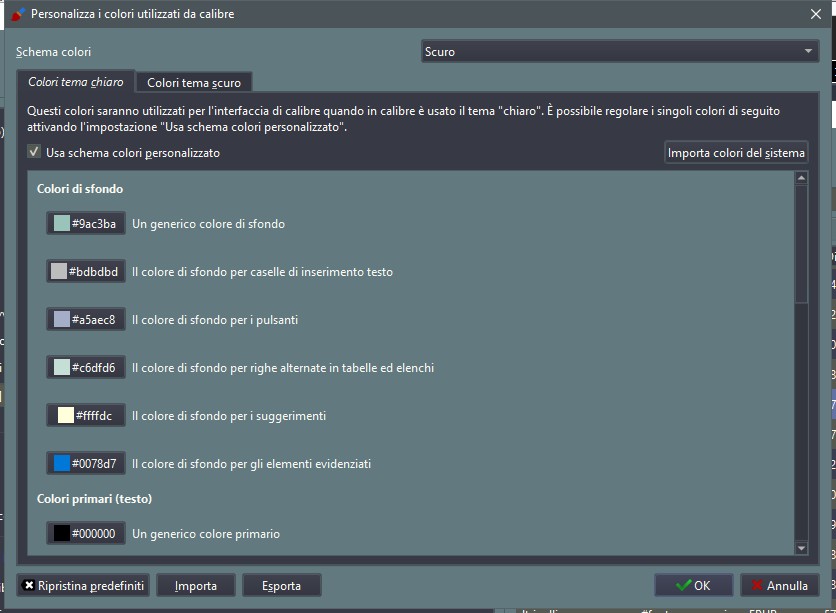
Task: Switch to the Colori tema scuro tab
Action: coord(194,83)
